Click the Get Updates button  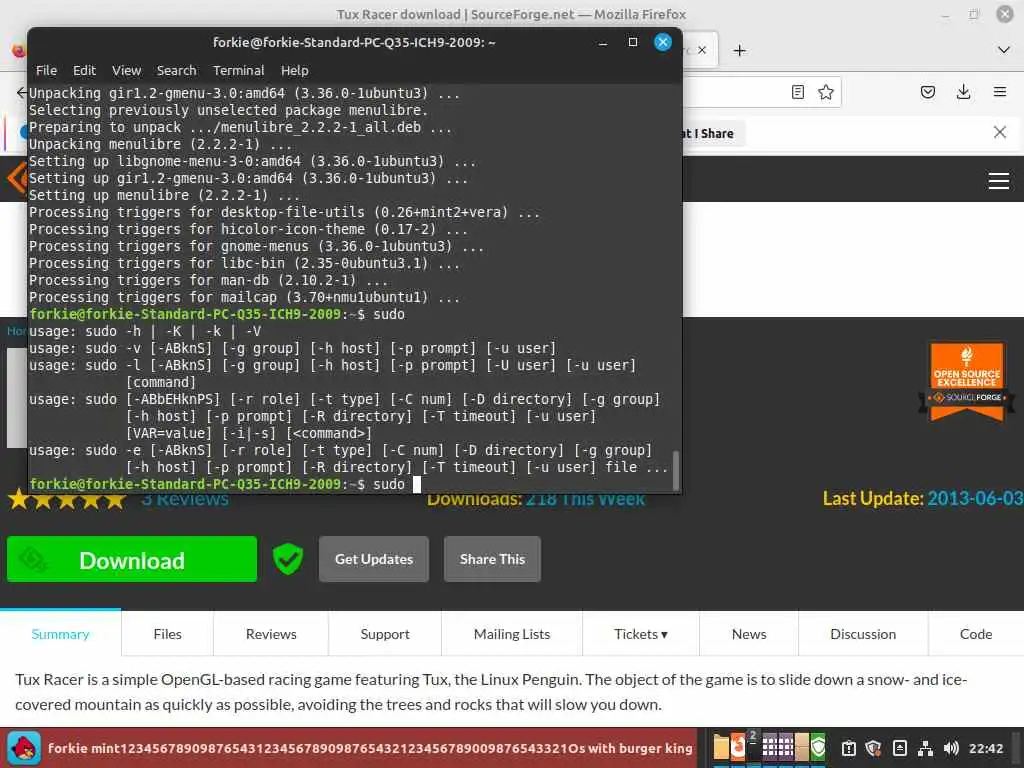click(x=374, y=559)
